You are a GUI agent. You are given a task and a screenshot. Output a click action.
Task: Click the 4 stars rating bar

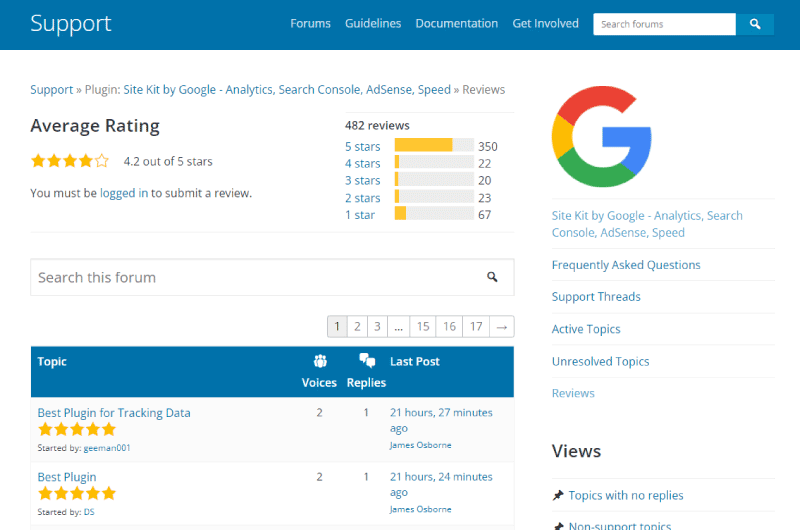[x=434, y=162]
